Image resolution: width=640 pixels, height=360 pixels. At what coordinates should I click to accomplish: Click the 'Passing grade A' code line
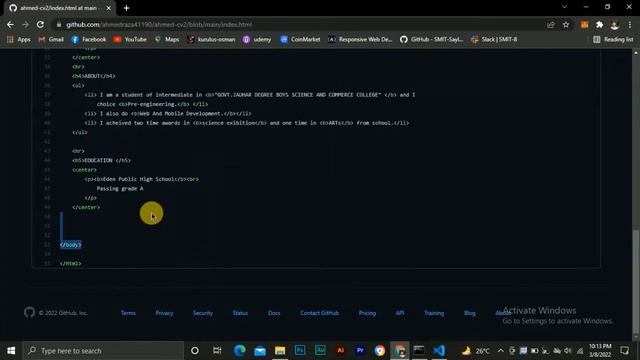coord(120,189)
